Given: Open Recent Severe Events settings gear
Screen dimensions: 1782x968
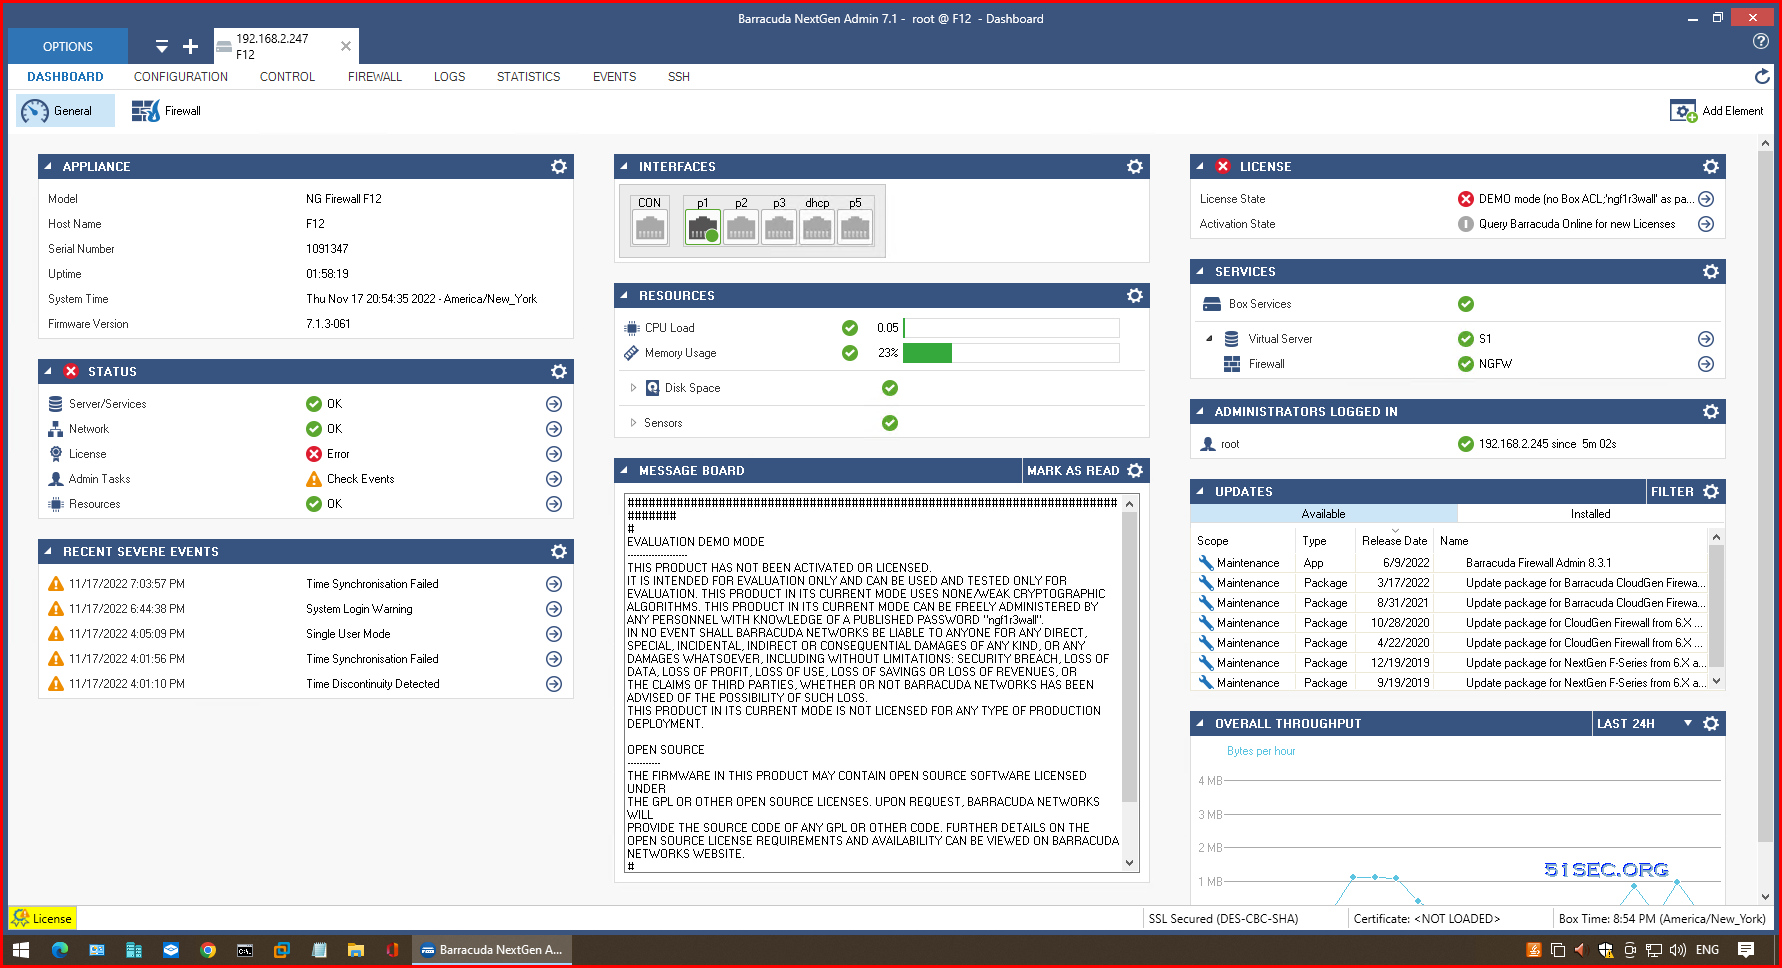Looking at the screenshot, I should (x=559, y=552).
